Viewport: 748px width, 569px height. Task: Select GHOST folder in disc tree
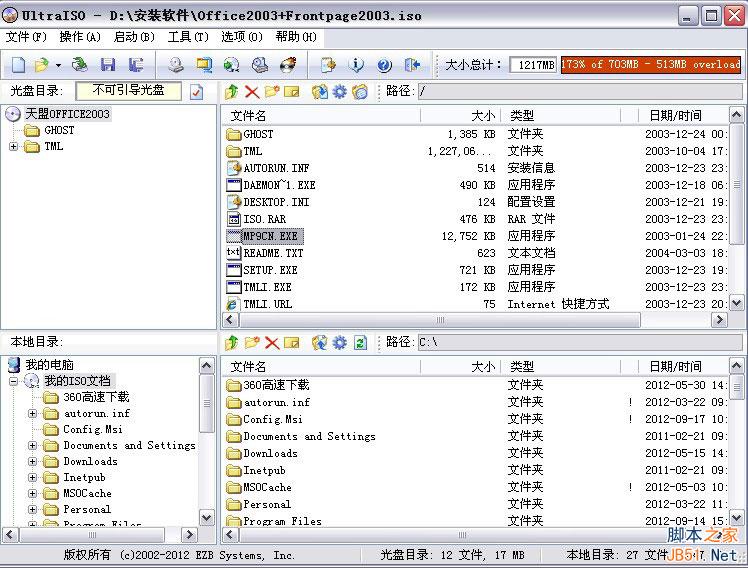pyautogui.click(x=59, y=130)
